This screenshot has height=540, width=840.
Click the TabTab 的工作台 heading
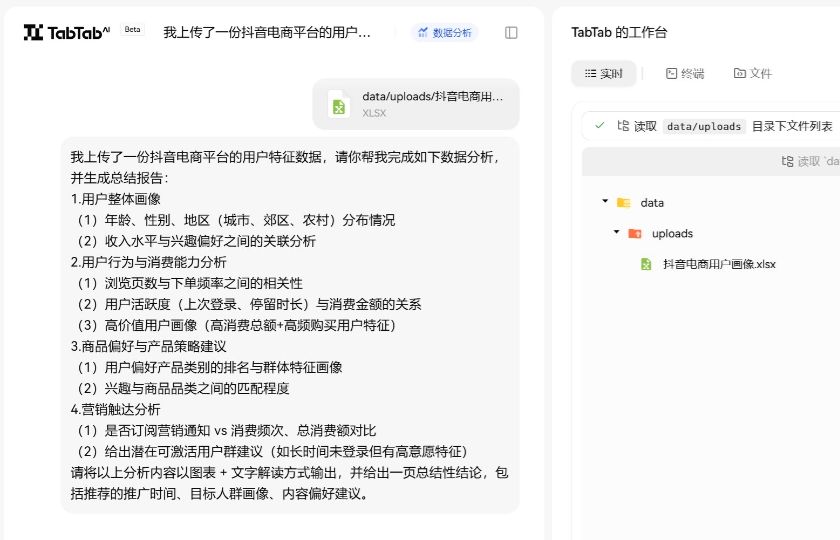coord(619,33)
